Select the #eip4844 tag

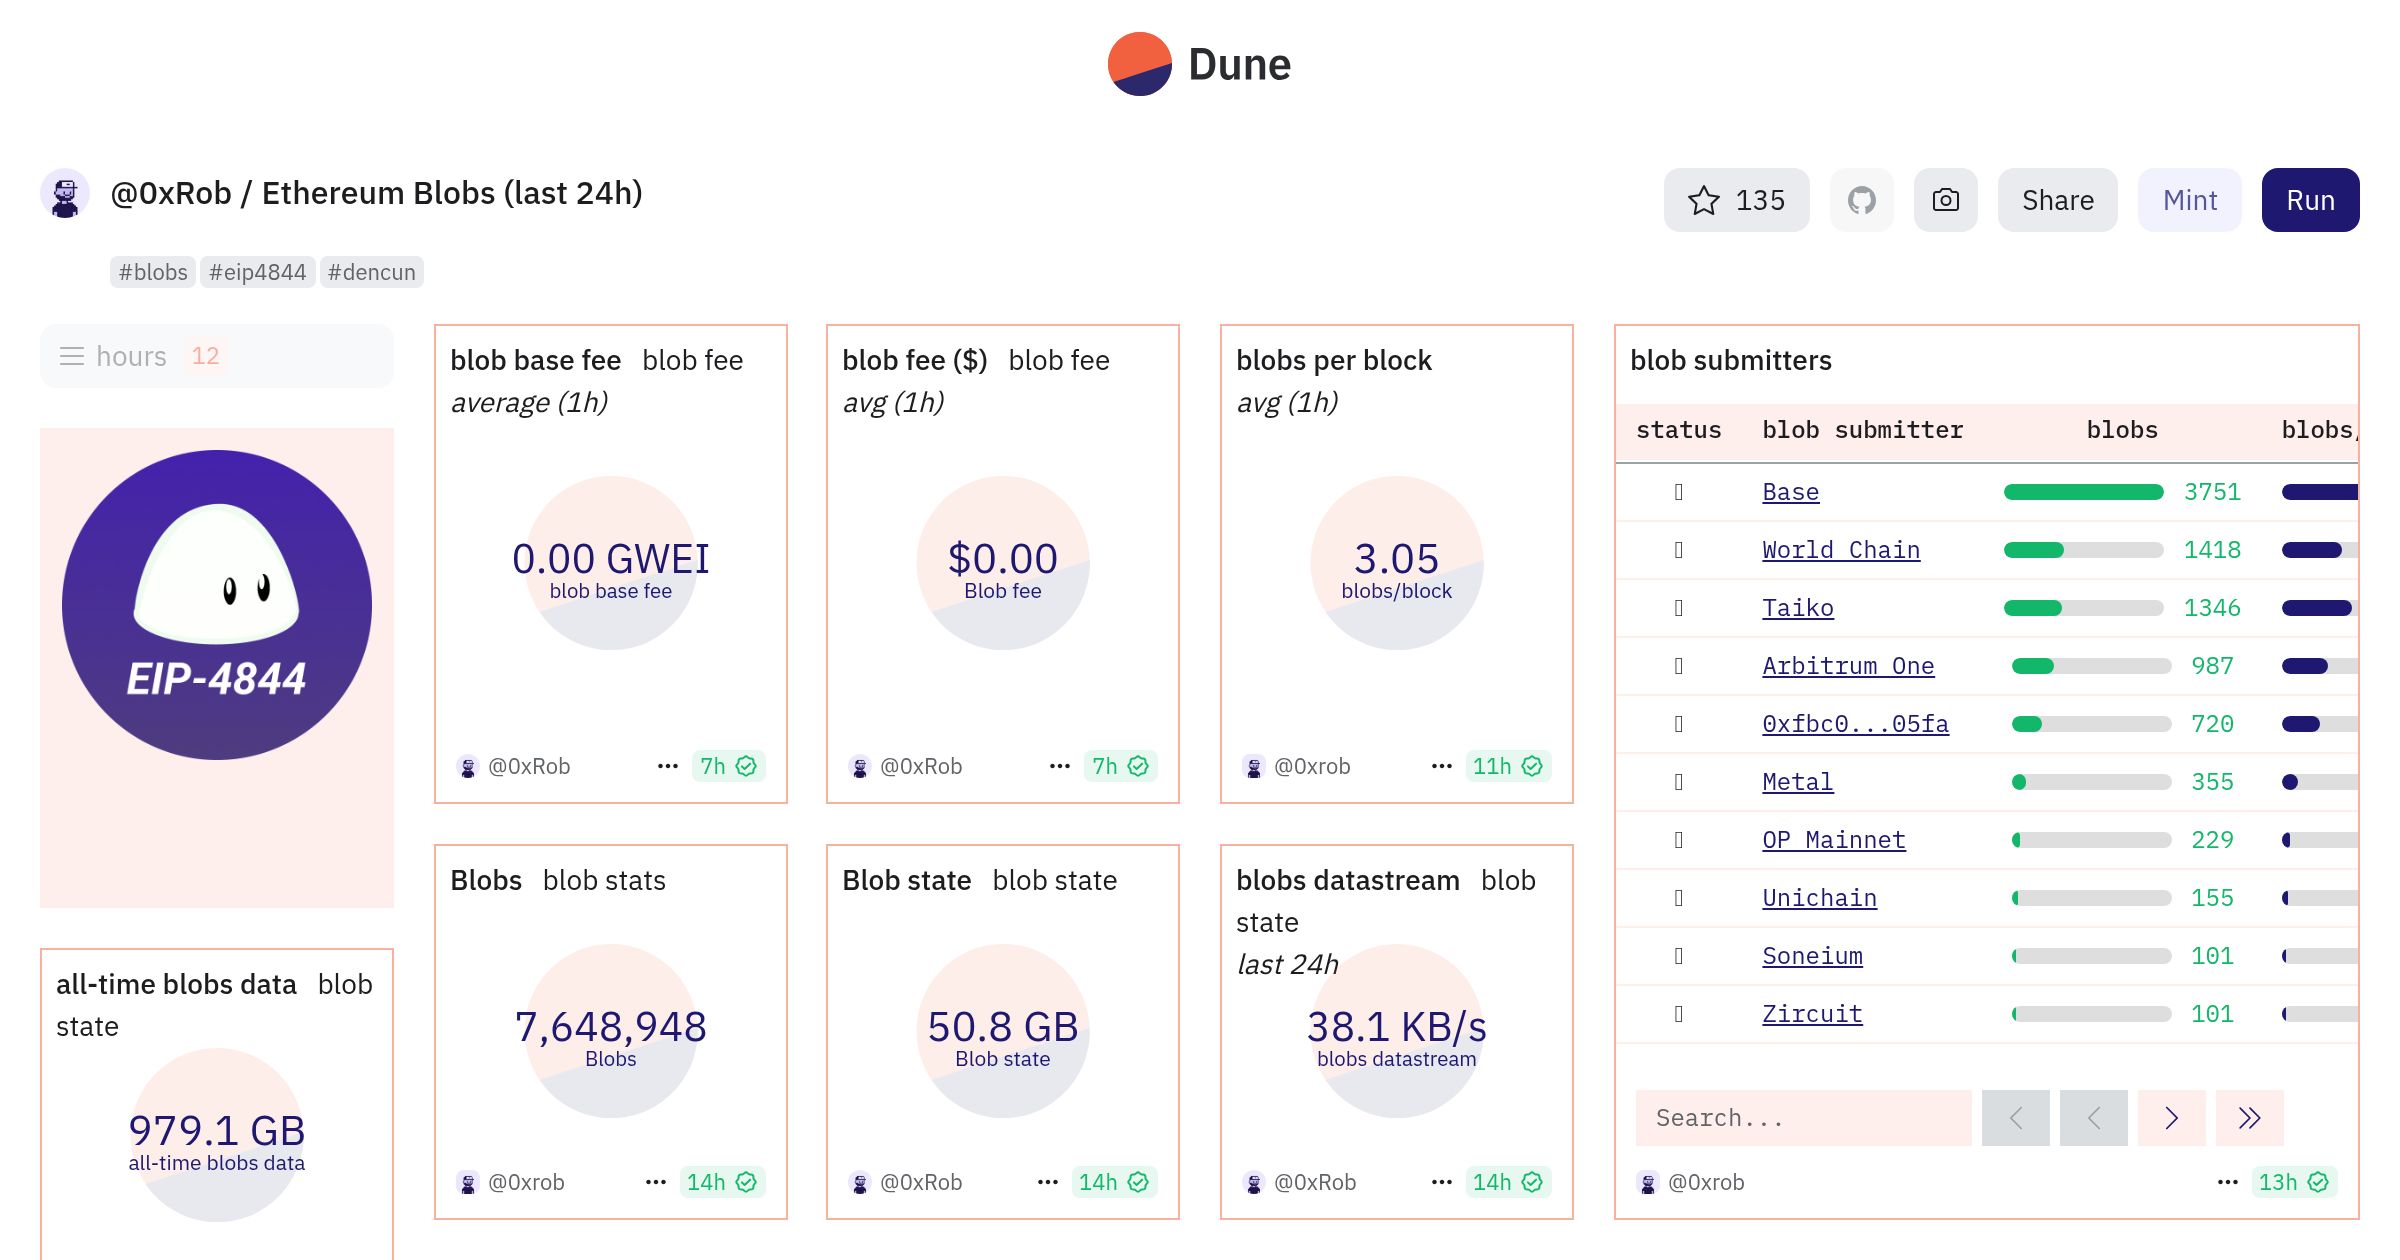pyautogui.click(x=257, y=272)
